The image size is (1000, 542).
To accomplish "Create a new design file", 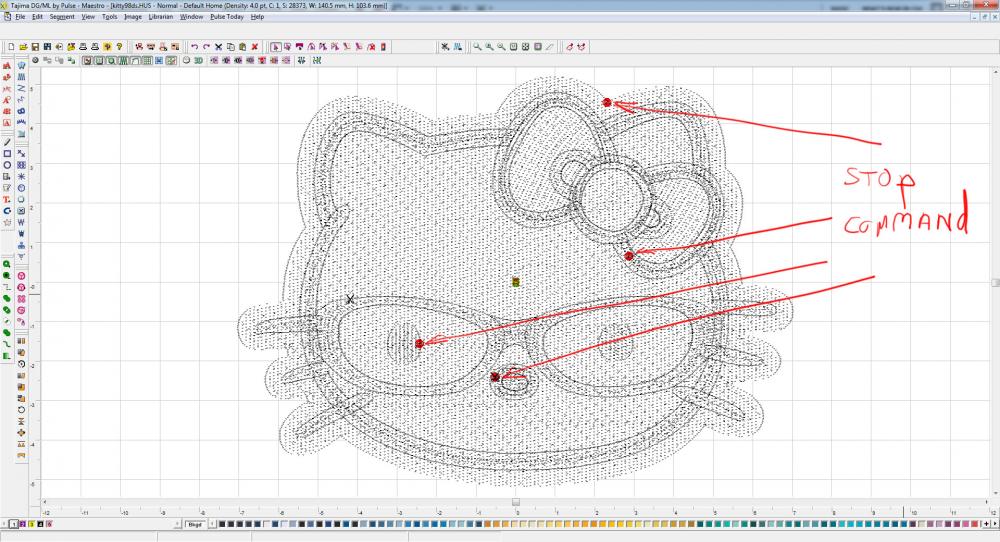I will 11,47.
